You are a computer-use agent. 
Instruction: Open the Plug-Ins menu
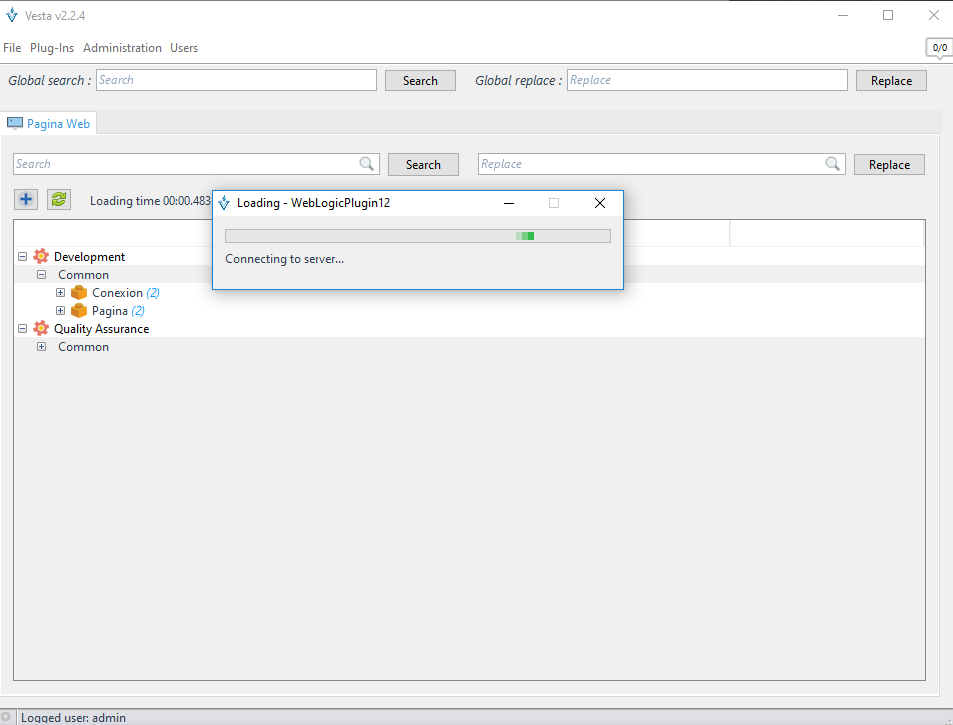point(52,47)
